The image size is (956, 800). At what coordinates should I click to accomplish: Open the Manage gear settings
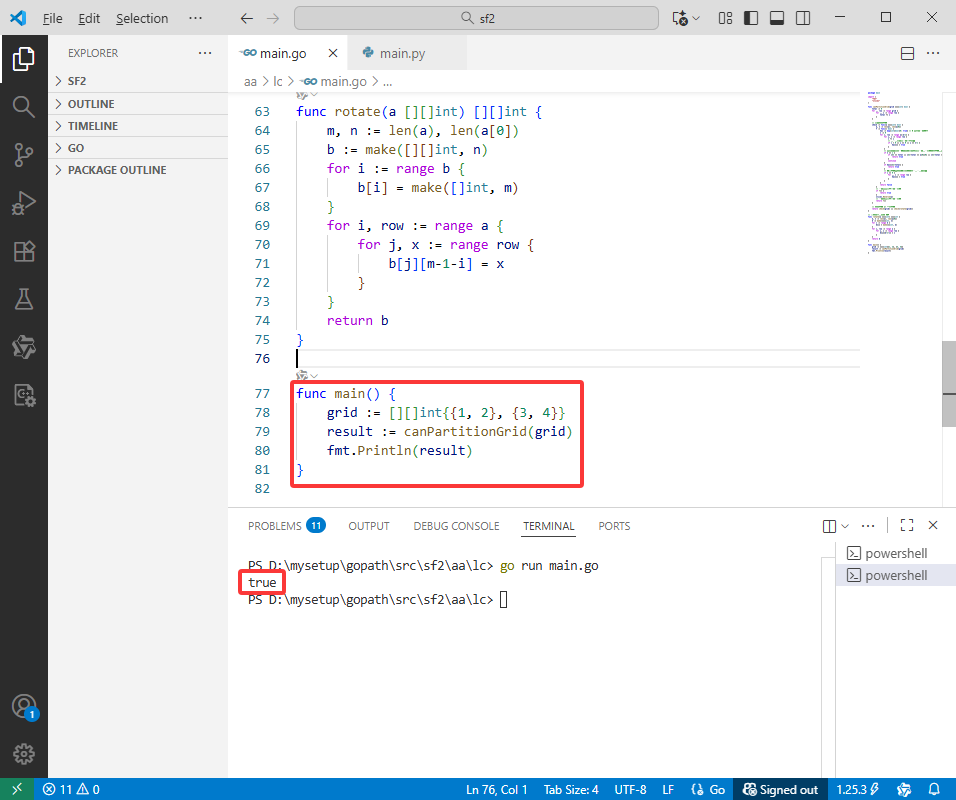tap(23, 754)
